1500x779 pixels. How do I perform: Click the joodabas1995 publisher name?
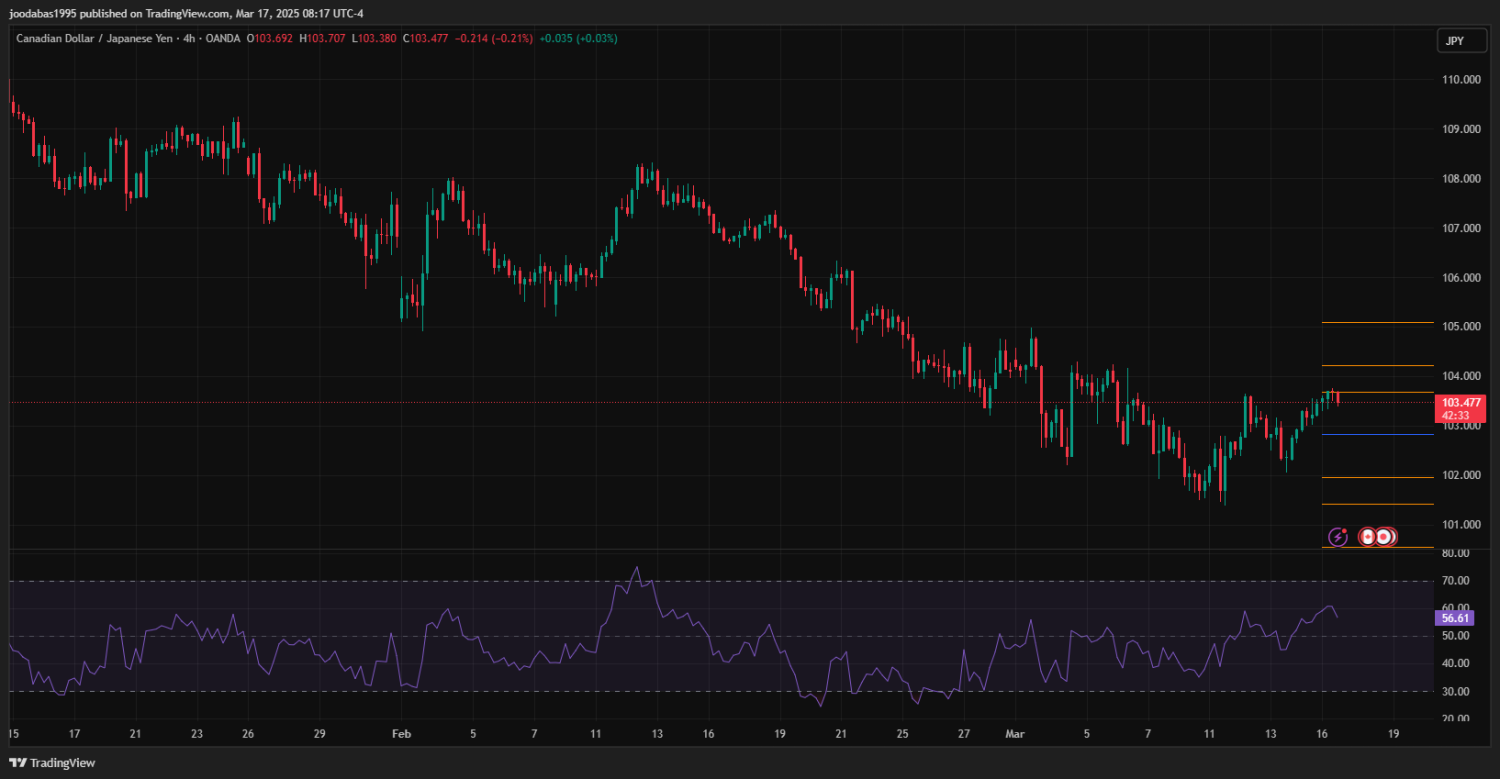43,14
